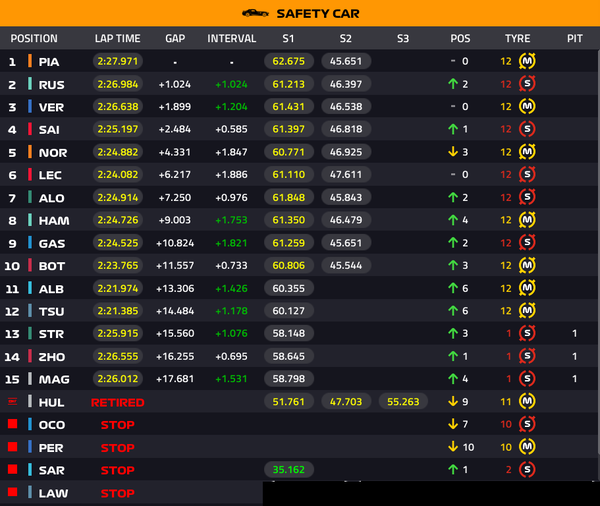Click the POSITION column header
The height and width of the screenshot is (506, 600).
coord(34,39)
